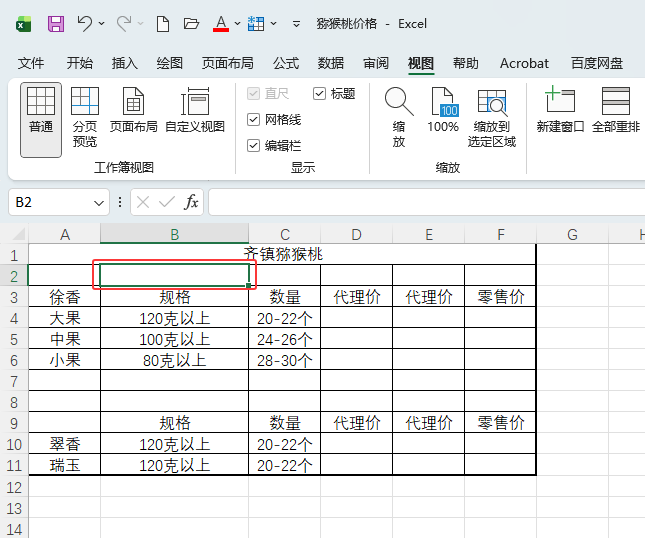
Task: Click 缩放到选定区域 button
Action: pos(492,118)
